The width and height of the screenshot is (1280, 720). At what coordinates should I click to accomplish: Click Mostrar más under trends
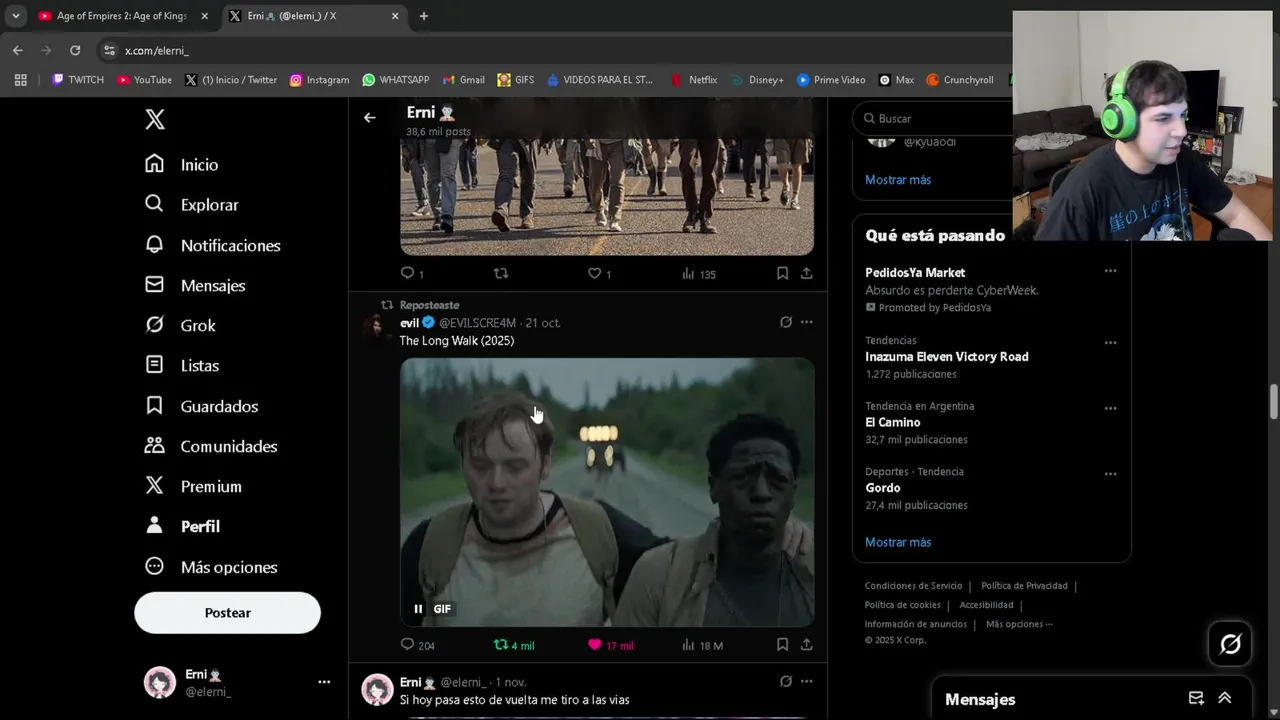click(x=898, y=542)
